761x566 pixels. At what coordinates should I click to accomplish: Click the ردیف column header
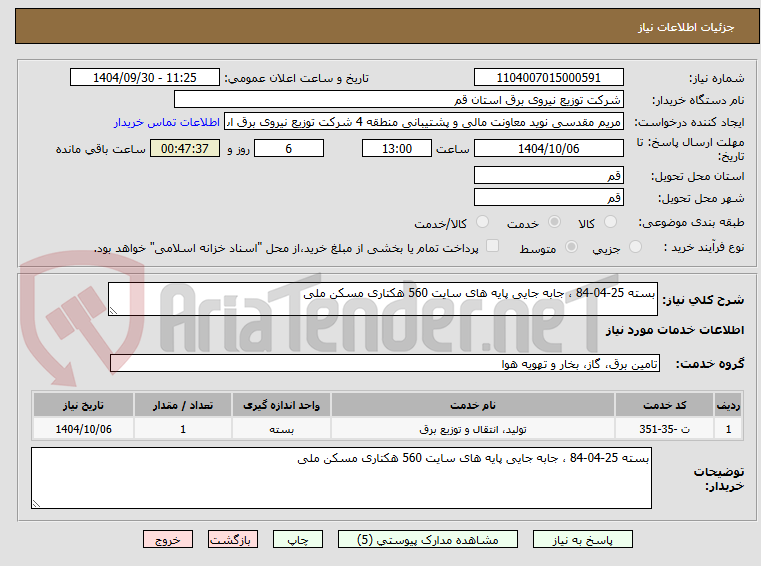(x=728, y=405)
